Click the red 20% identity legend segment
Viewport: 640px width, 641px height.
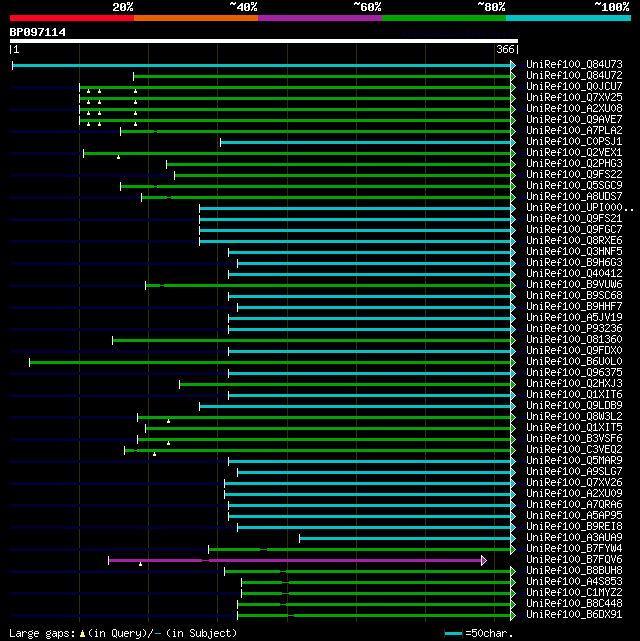coord(72,18)
